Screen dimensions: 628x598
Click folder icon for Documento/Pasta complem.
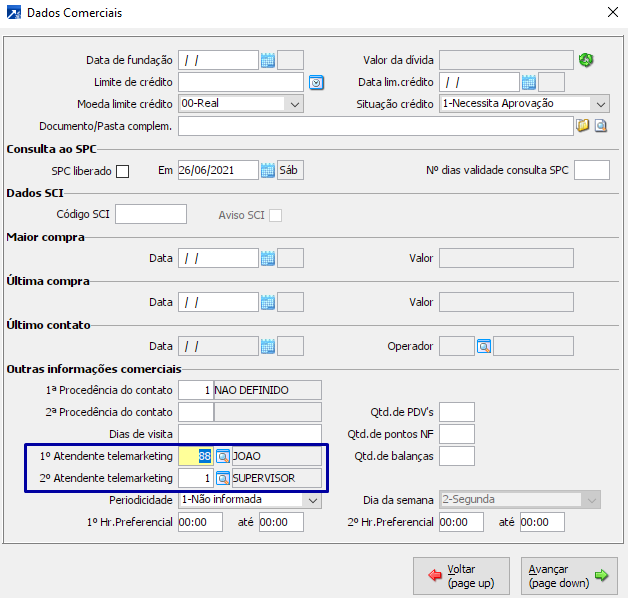(582, 126)
